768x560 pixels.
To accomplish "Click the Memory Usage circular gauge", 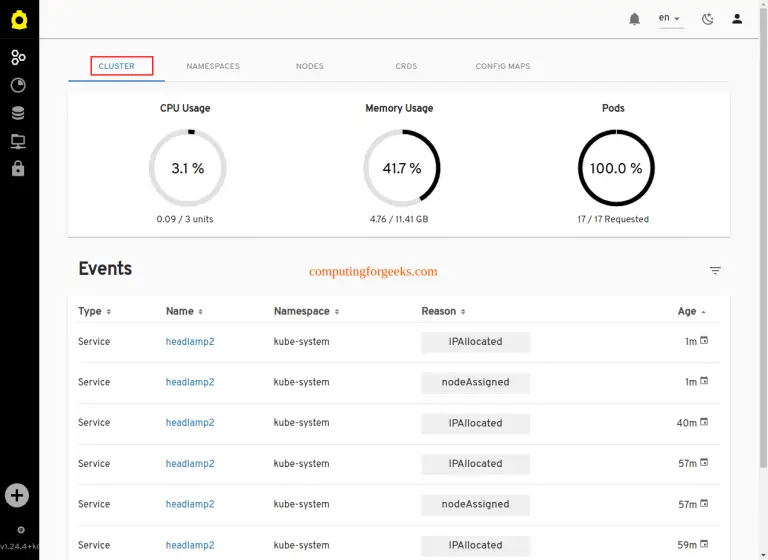I will 401,168.
